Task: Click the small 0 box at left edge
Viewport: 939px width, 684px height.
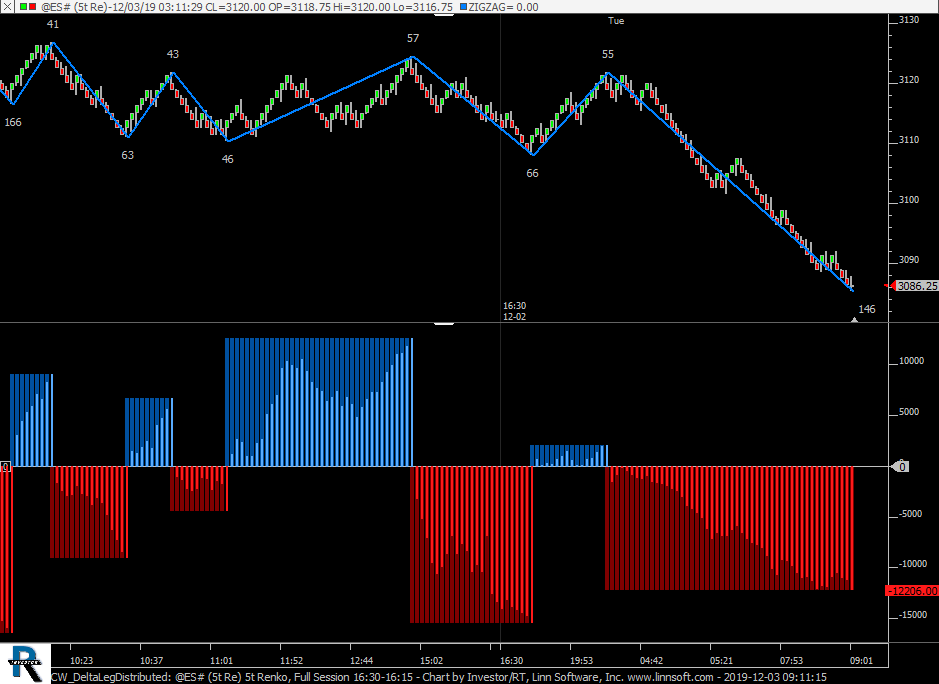Action: point(5,467)
